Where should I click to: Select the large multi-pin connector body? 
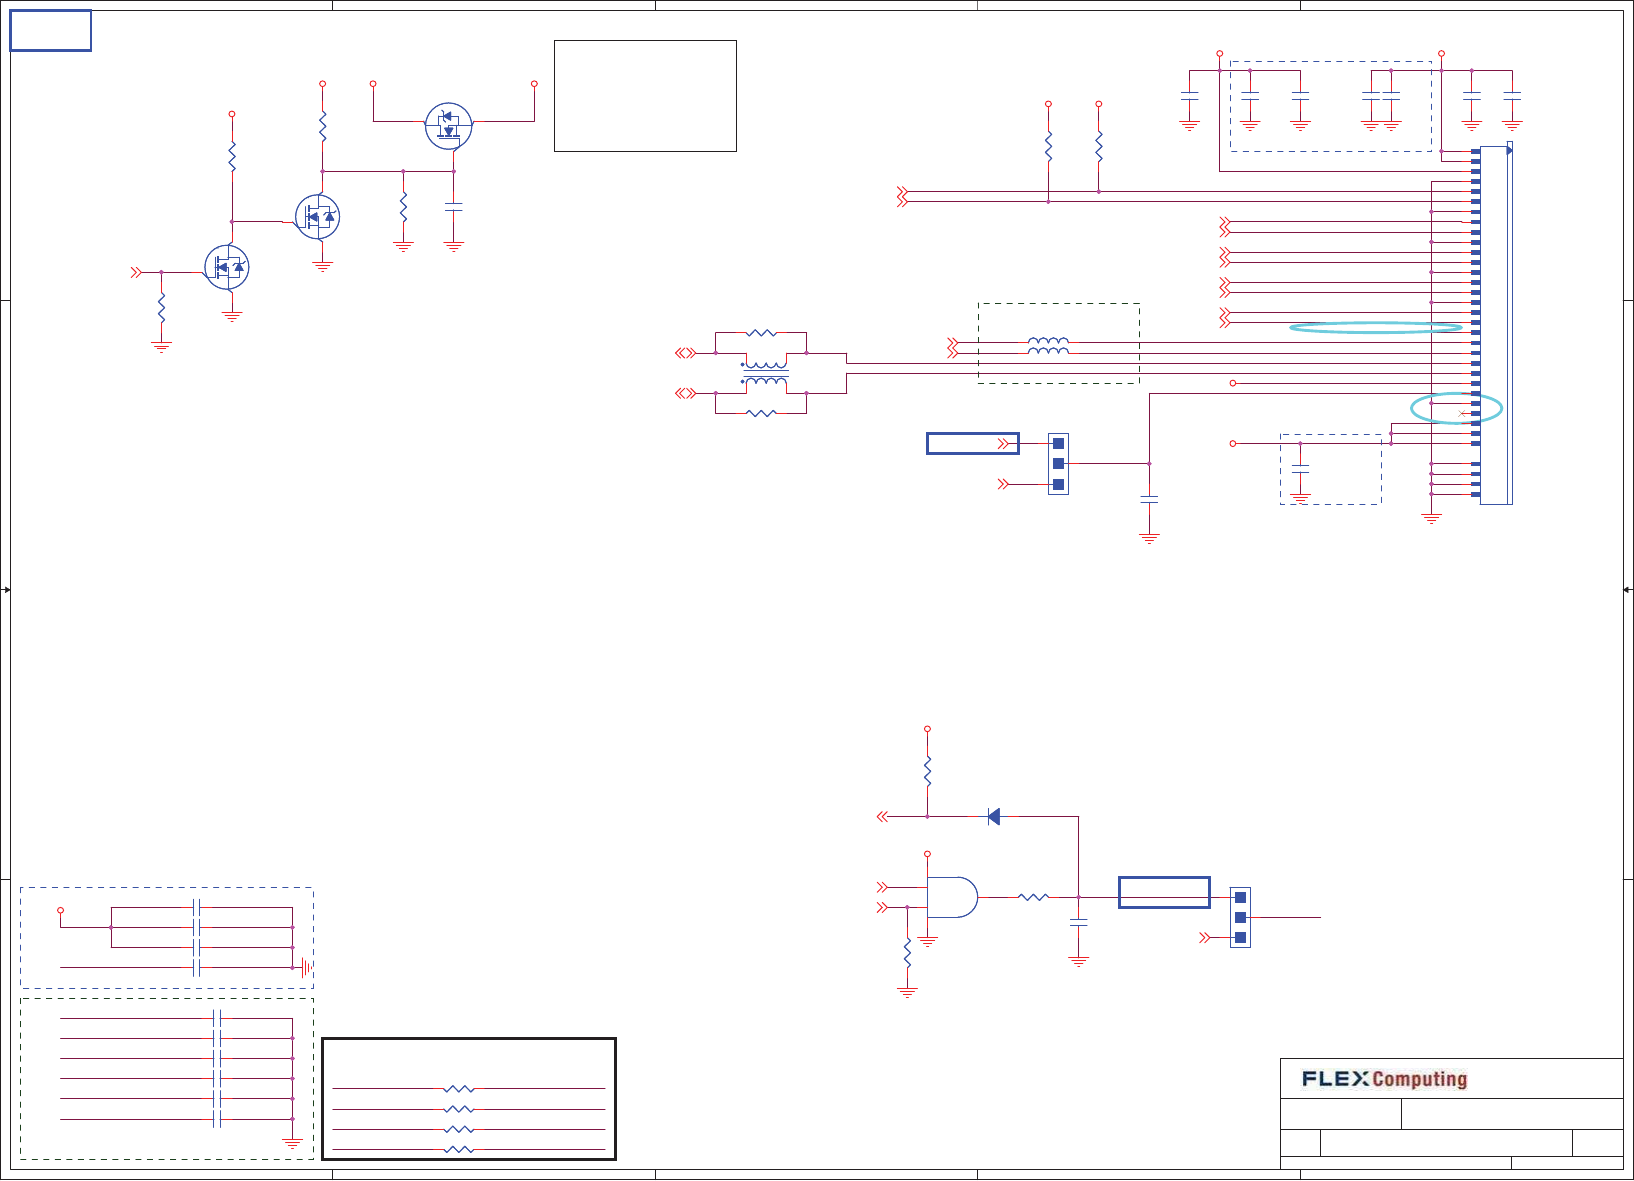tap(1495, 323)
